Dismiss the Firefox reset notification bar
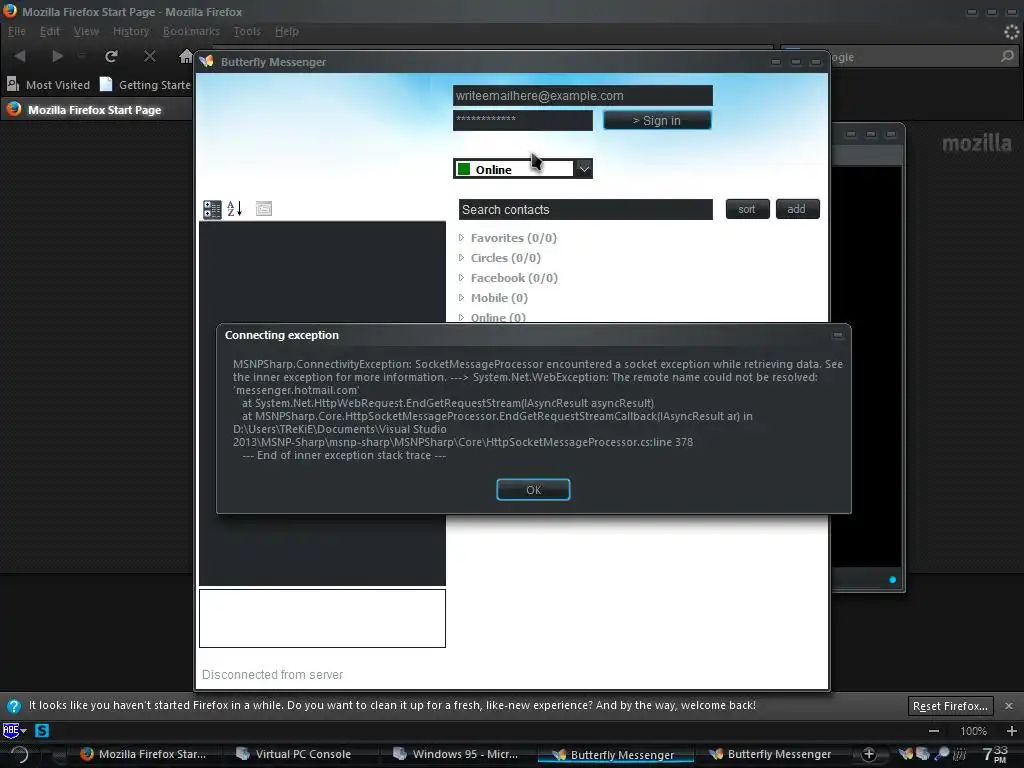This screenshot has height=768, width=1024. [x=1009, y=706]
